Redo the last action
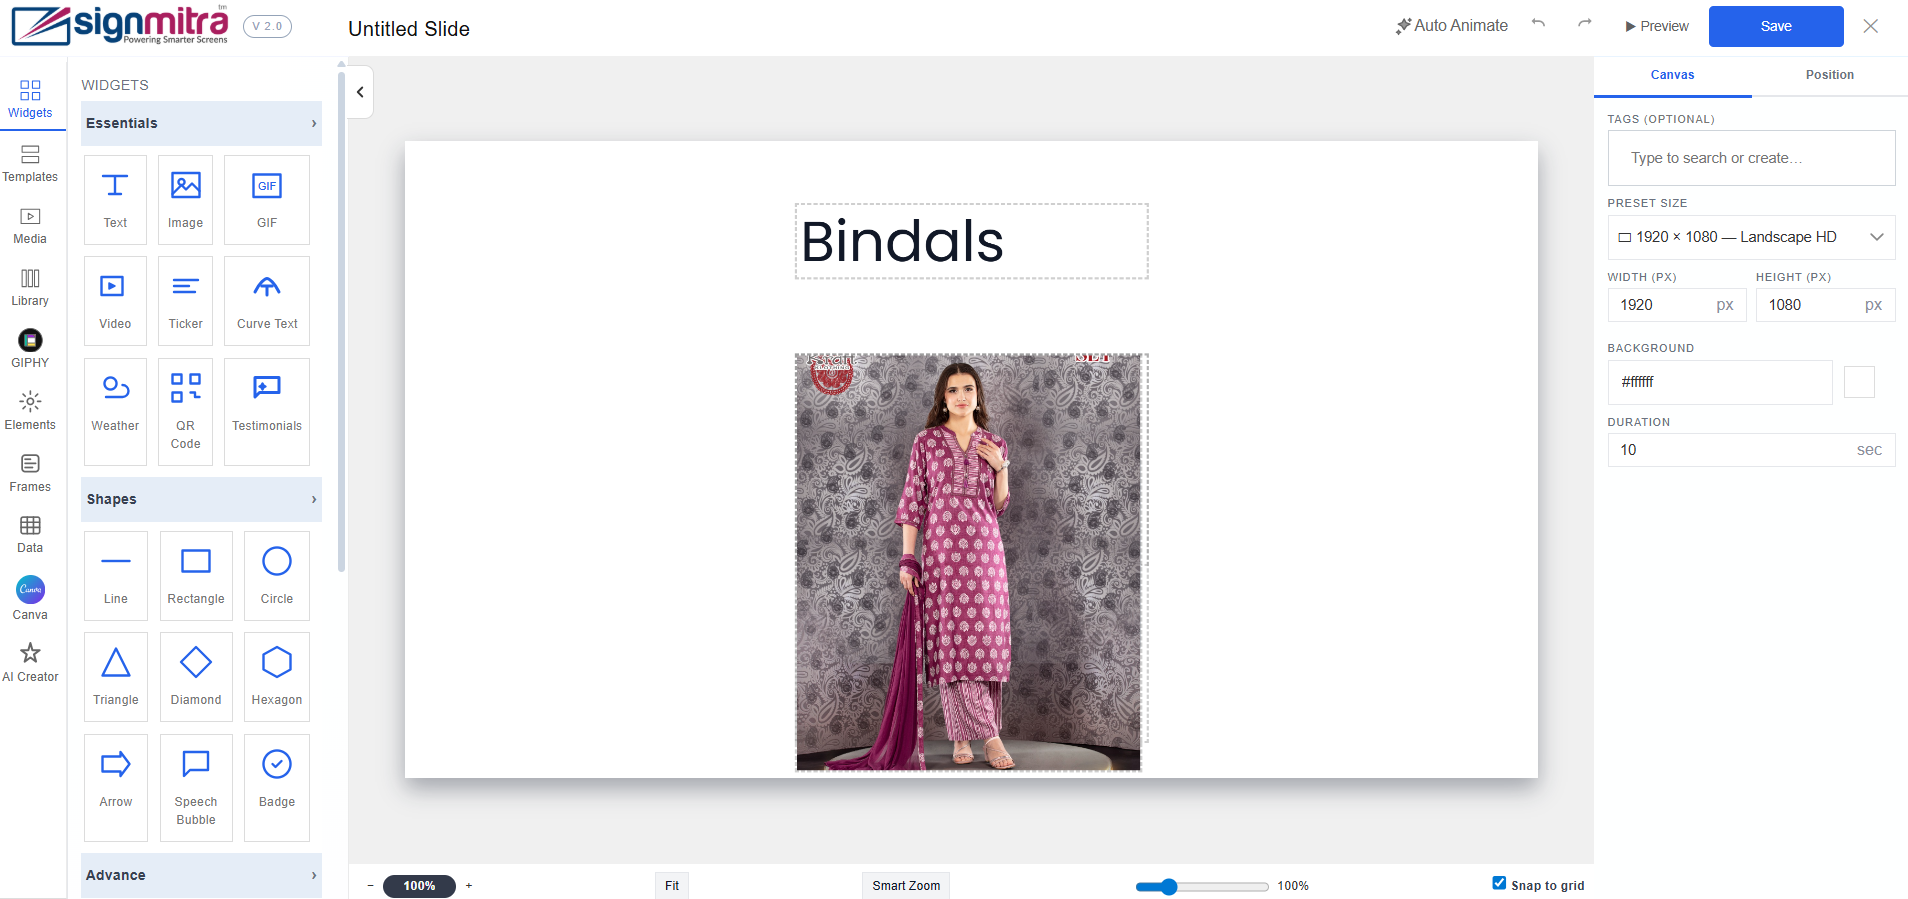The height and width of the screenshot is (899, 1908). [1584, 24]
